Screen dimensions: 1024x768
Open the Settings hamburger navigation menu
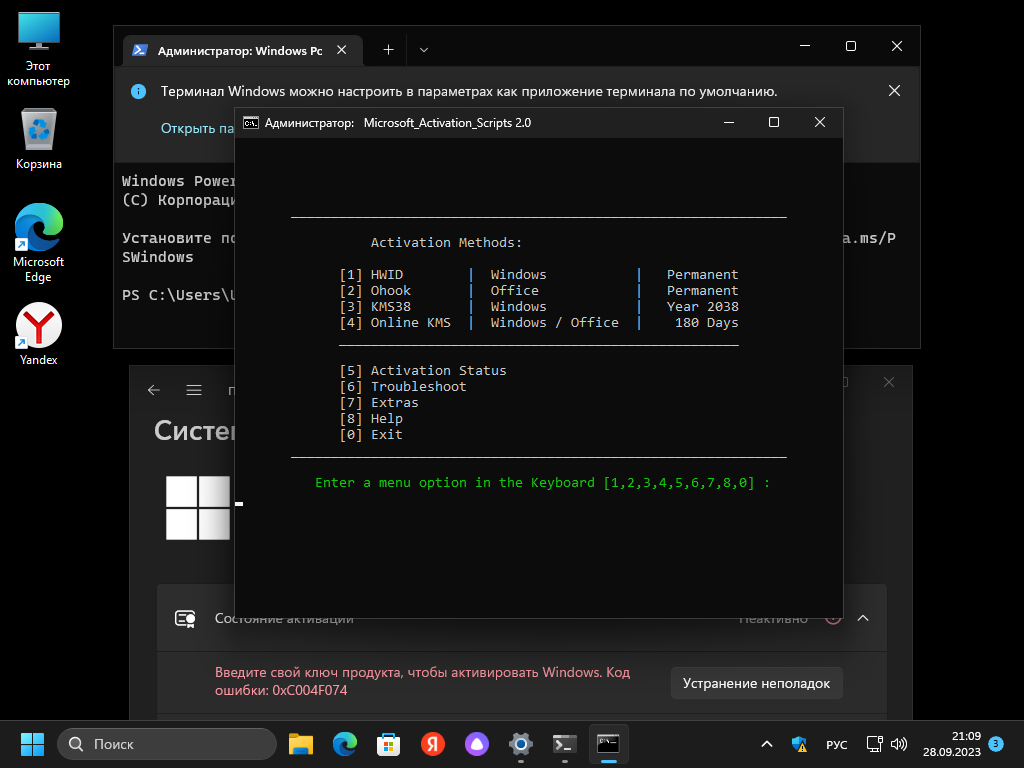pos(194,390)
